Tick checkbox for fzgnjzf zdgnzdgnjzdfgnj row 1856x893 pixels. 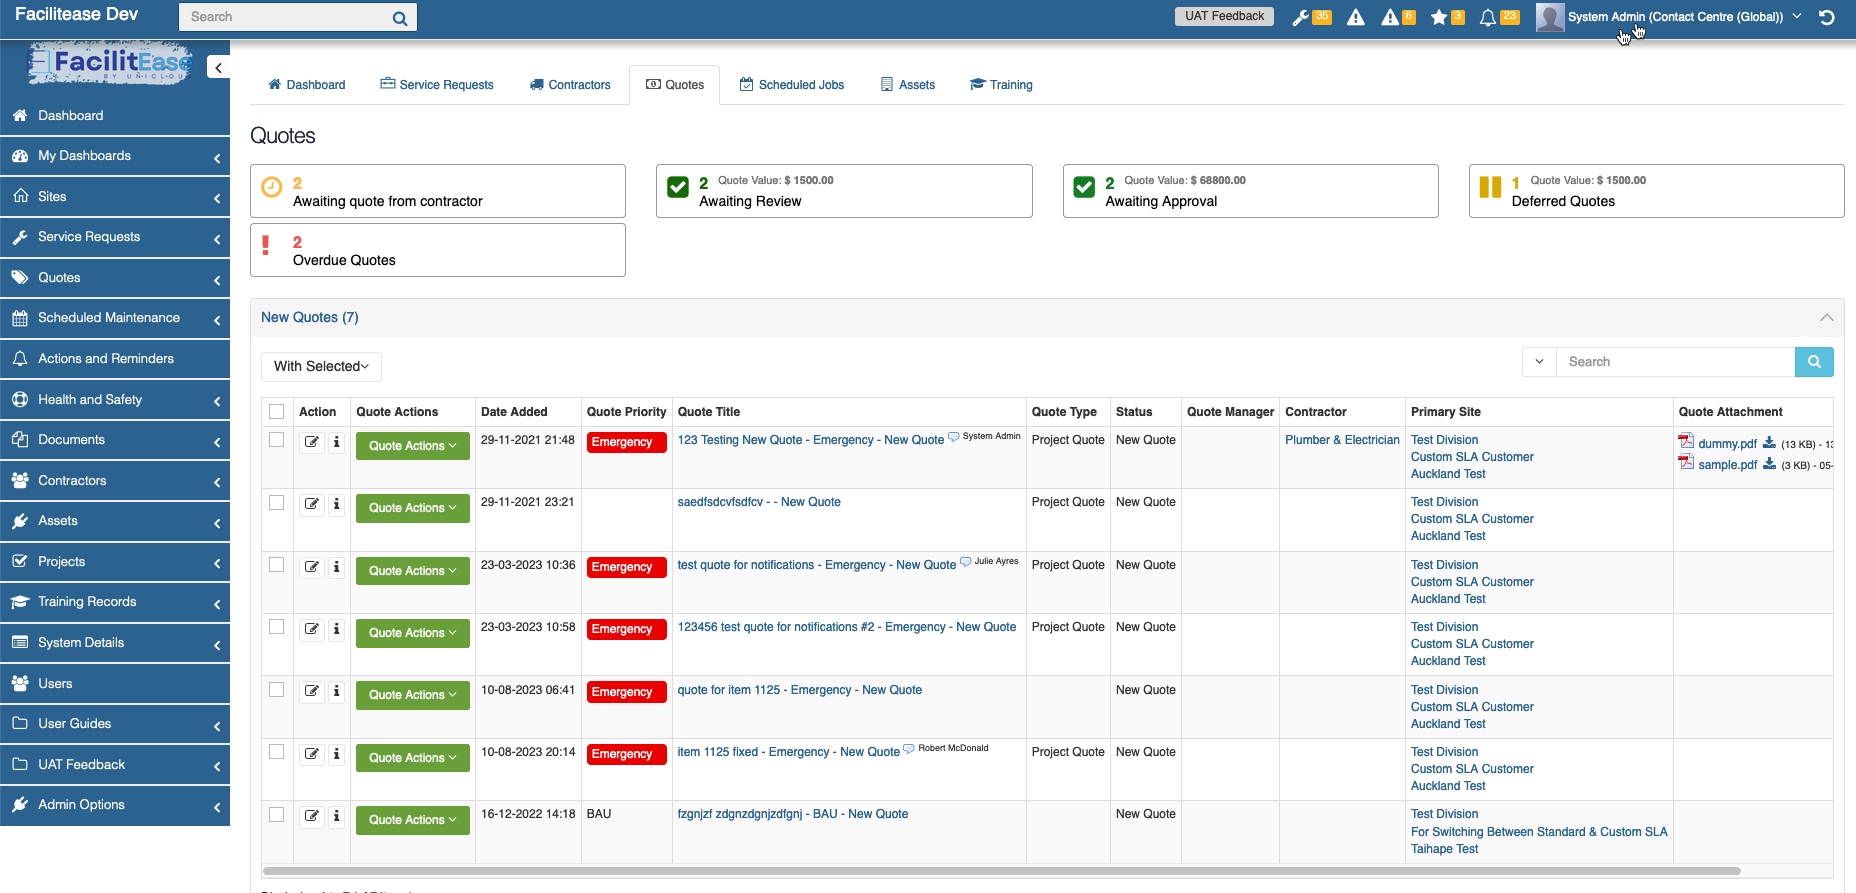(277, 814)
